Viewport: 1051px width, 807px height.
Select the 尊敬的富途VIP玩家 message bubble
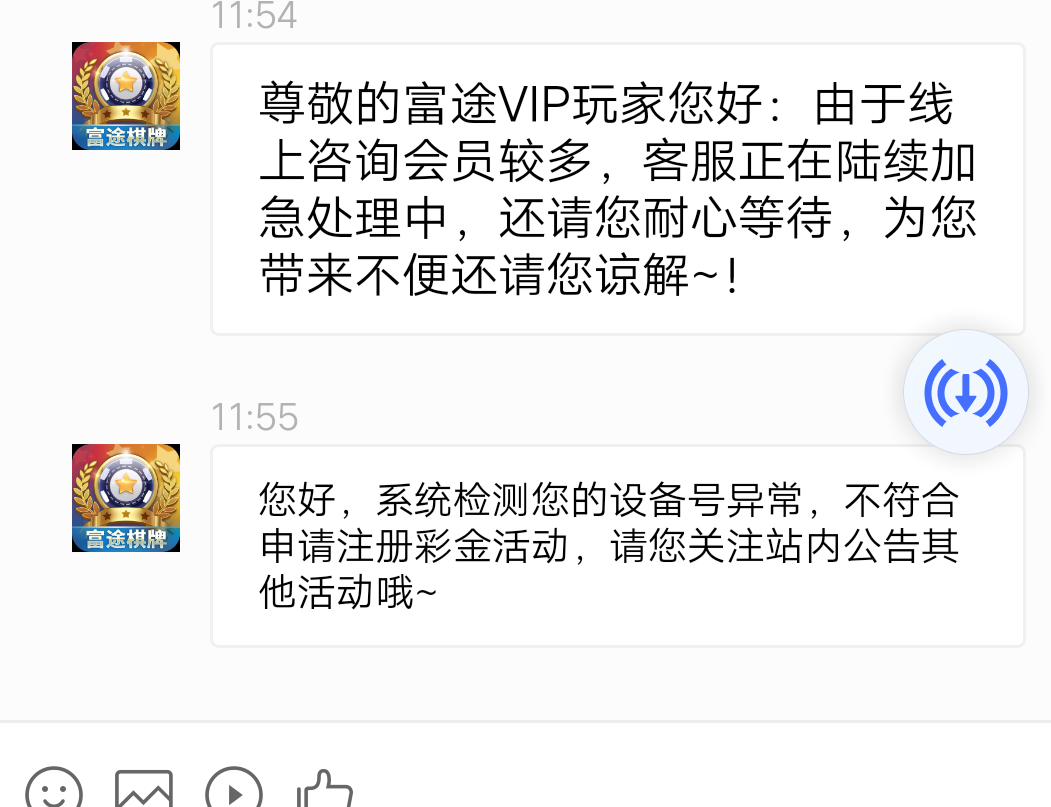618,189
